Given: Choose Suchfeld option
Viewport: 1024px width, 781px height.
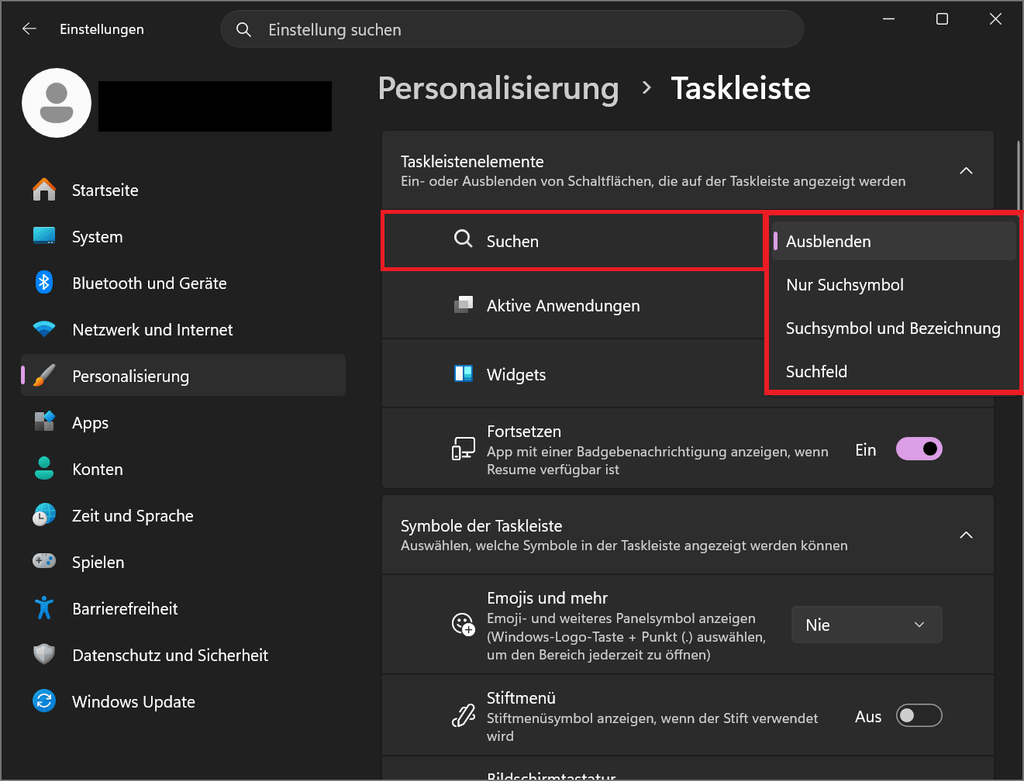Looking at the screenshot, I should click(x=894, y=372).
